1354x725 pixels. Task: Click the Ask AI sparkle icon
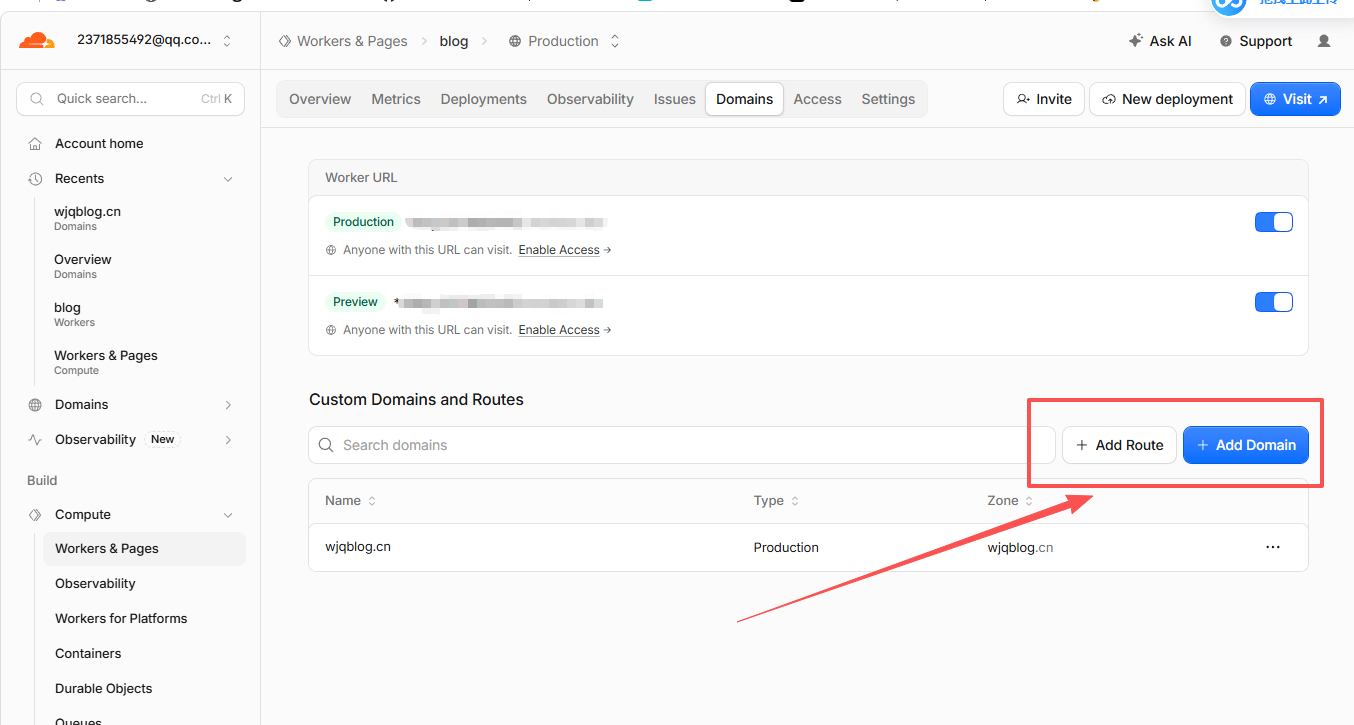coord(1135,41)
